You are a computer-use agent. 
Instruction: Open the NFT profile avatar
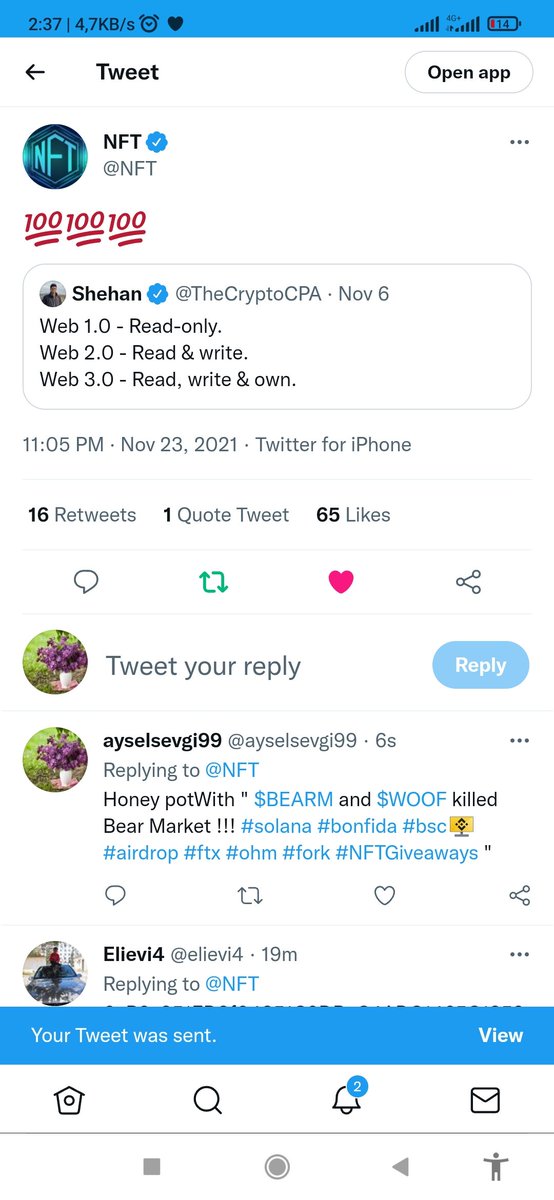[55, 157]
